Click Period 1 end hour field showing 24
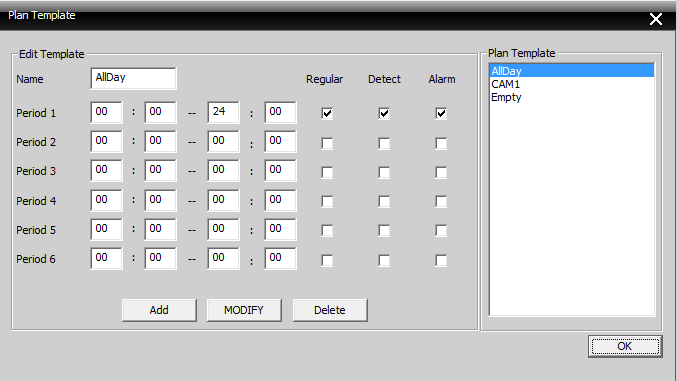 [x=223, y=112]
